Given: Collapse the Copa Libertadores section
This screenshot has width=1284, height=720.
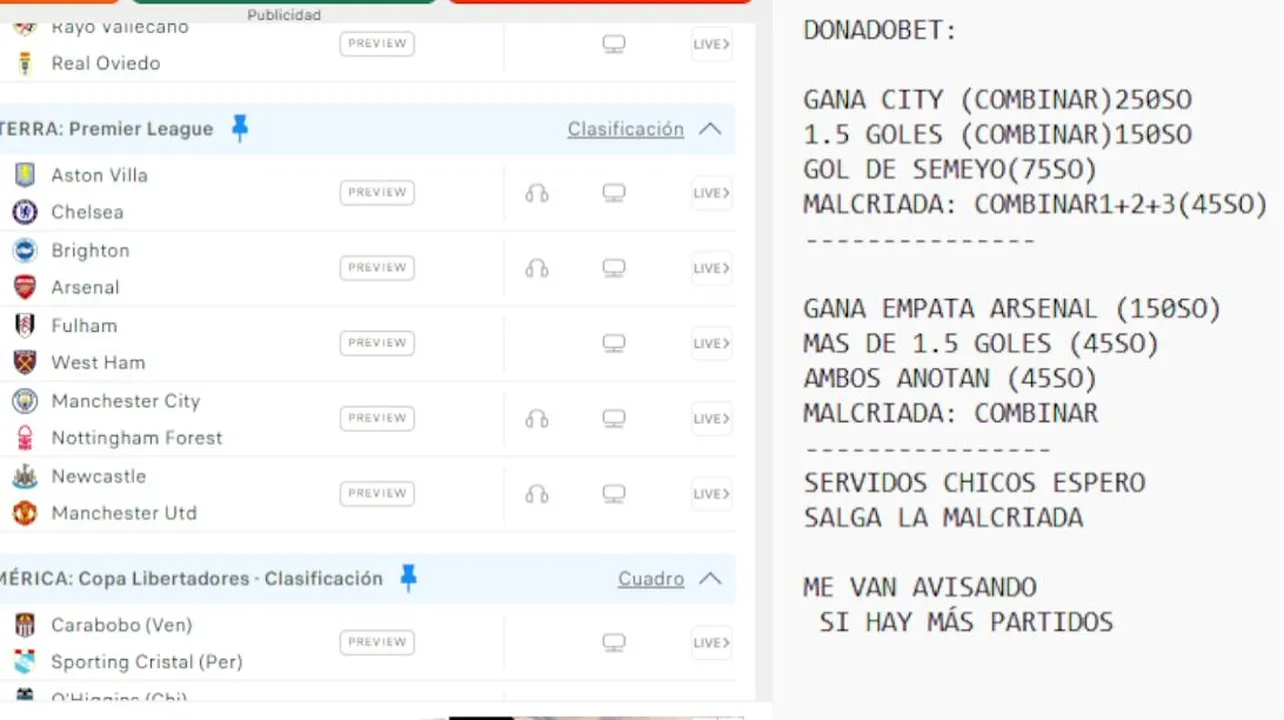Looking at the screenshot, I should pyautogui.click(x=710, y=579).
